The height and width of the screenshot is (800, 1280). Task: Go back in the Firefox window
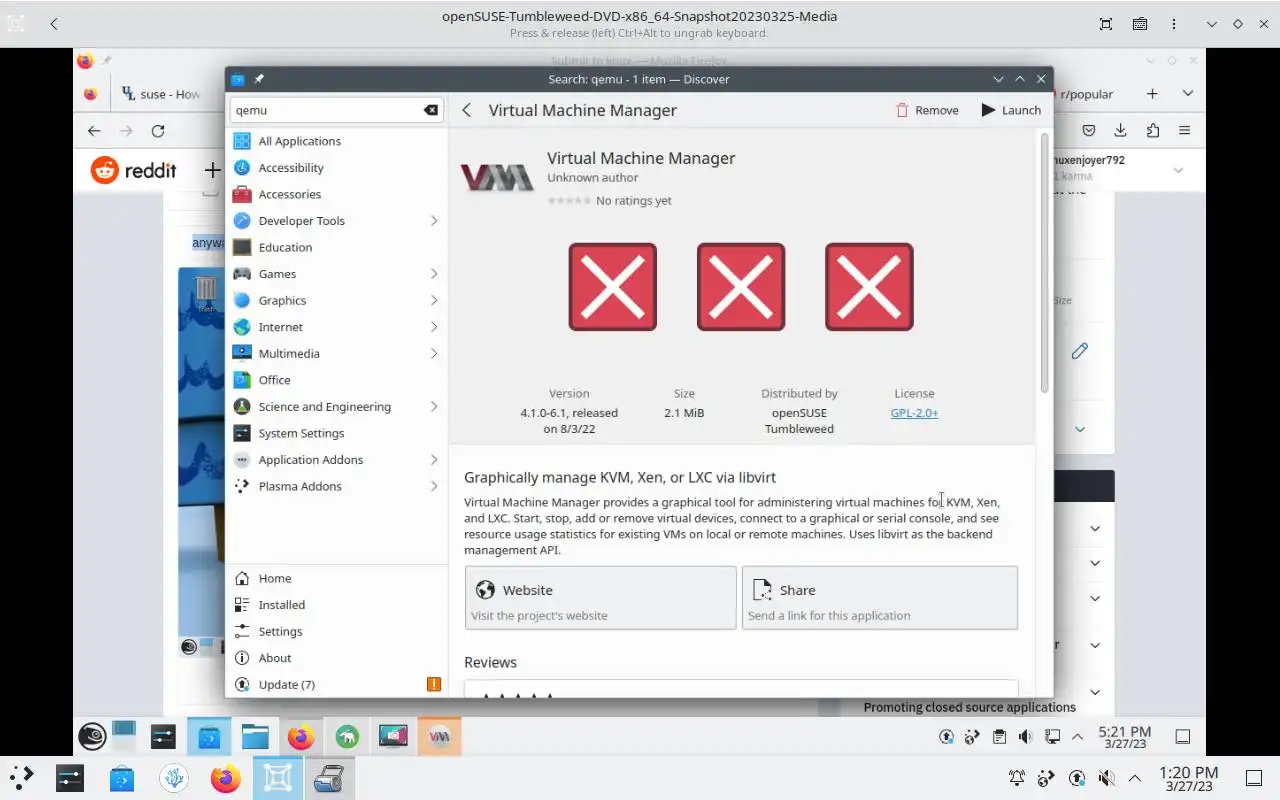[94, 131]
